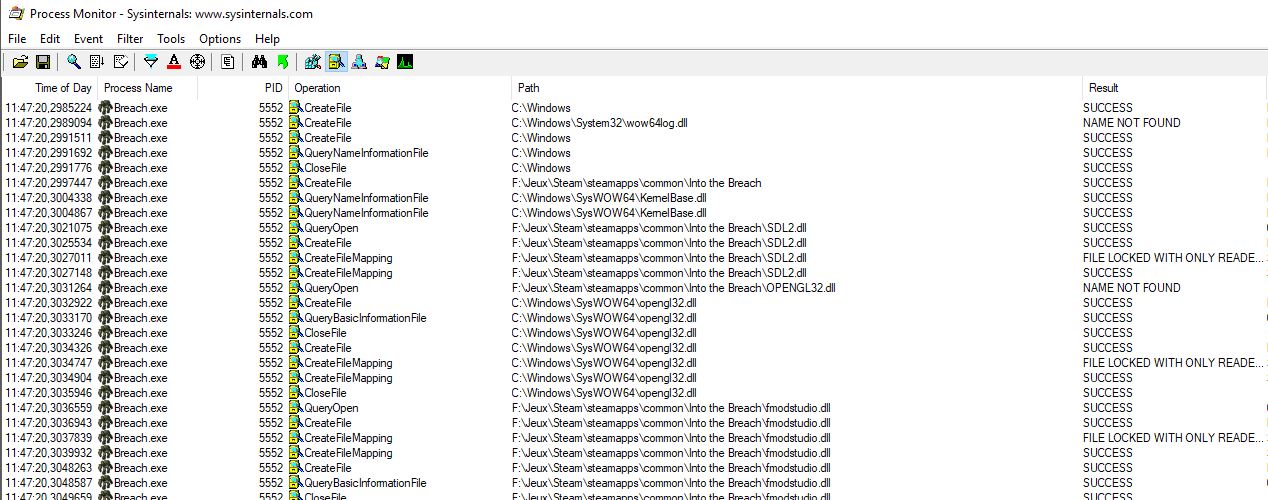The width and height of the screenshot is (1268, 500).
Task: Select QueryBasicInformationFile operation in row 11:47:20,3048587
Action: [x=365, y=483]
